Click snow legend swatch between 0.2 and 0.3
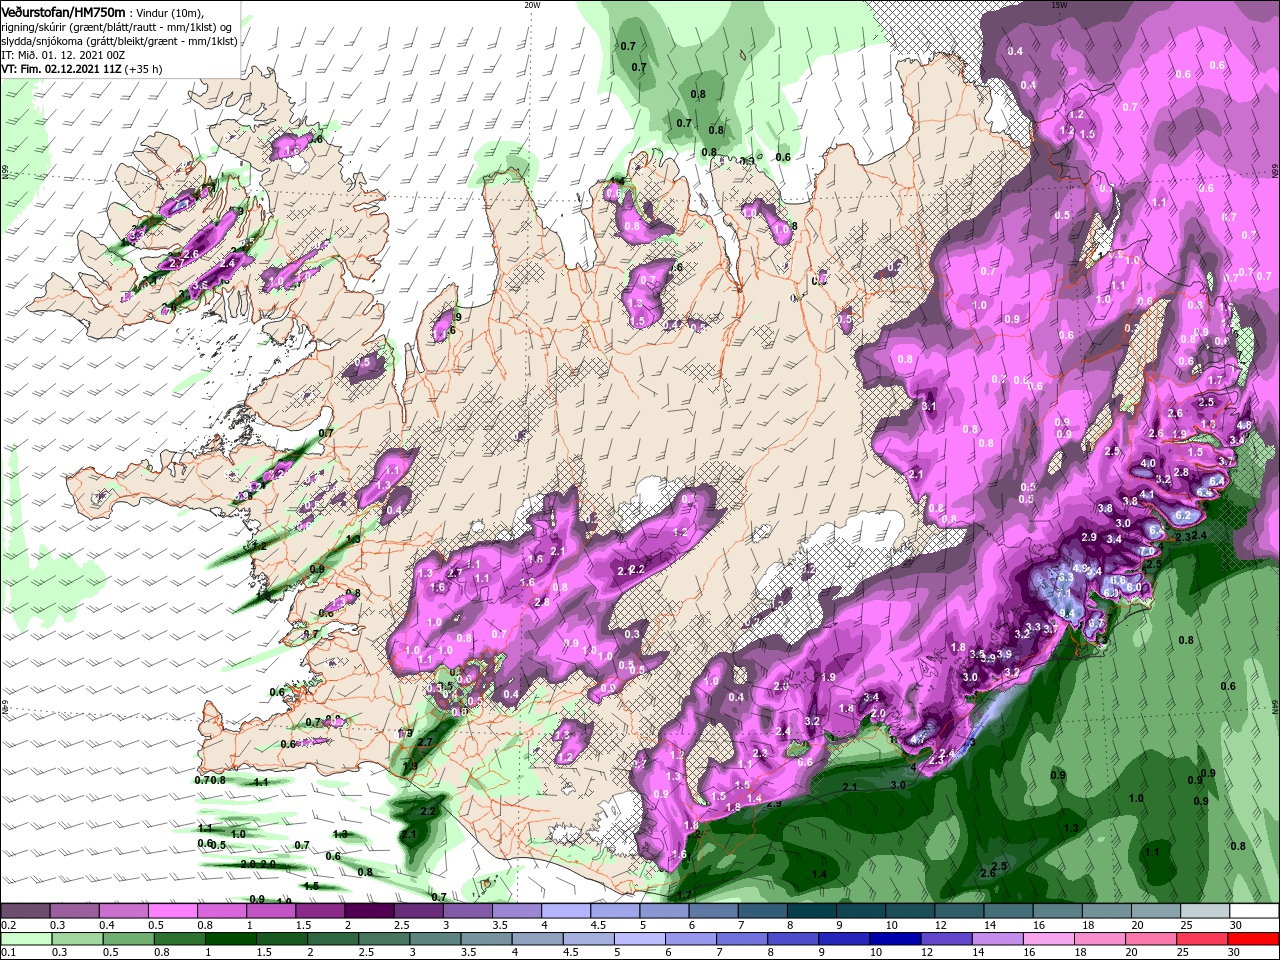 (26, 910)
